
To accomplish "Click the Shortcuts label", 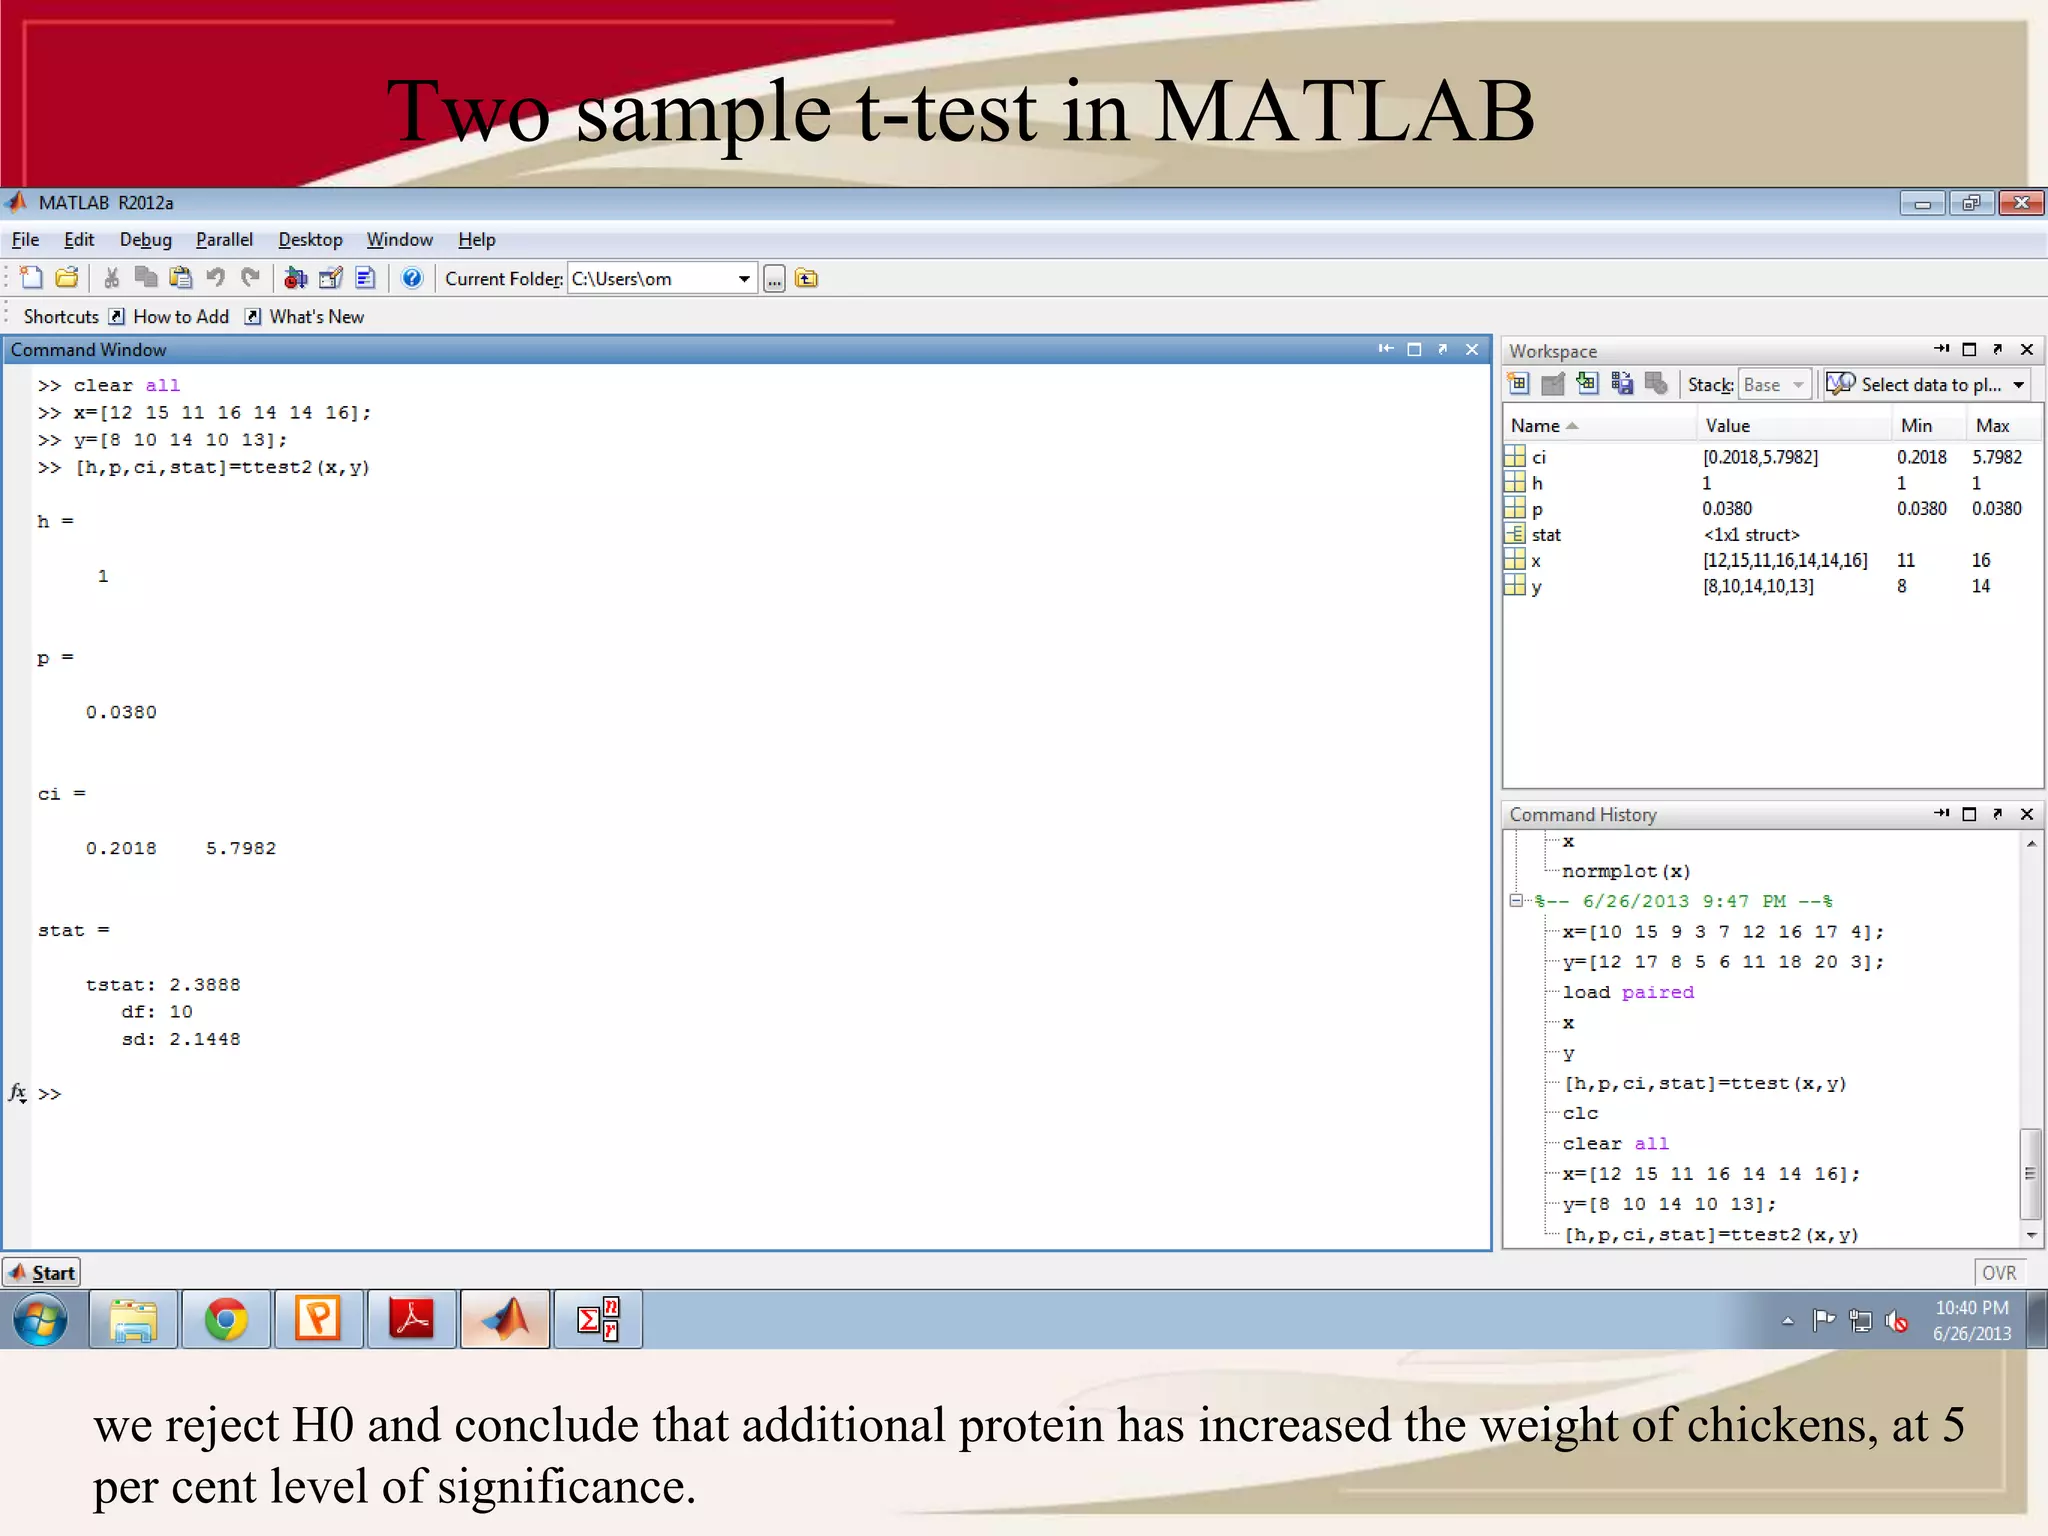I will (x=61, y=317).
